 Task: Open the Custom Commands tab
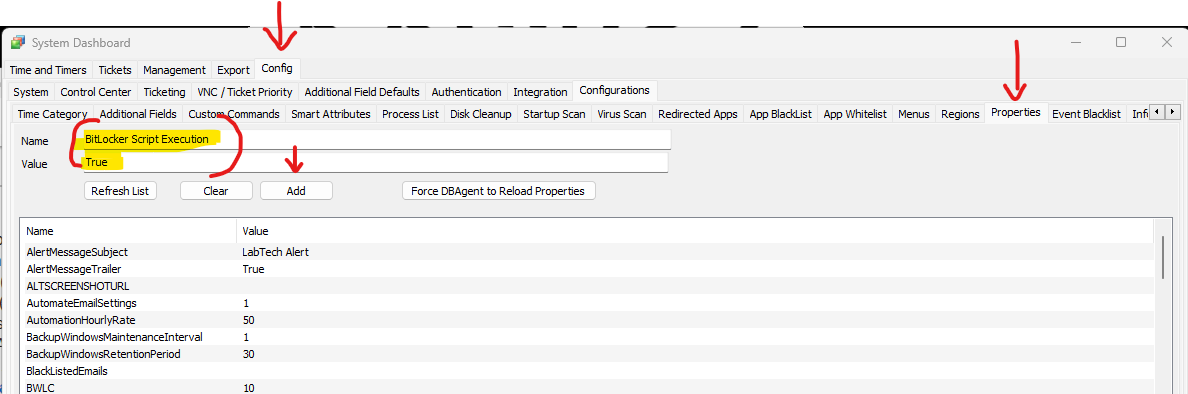234,114
